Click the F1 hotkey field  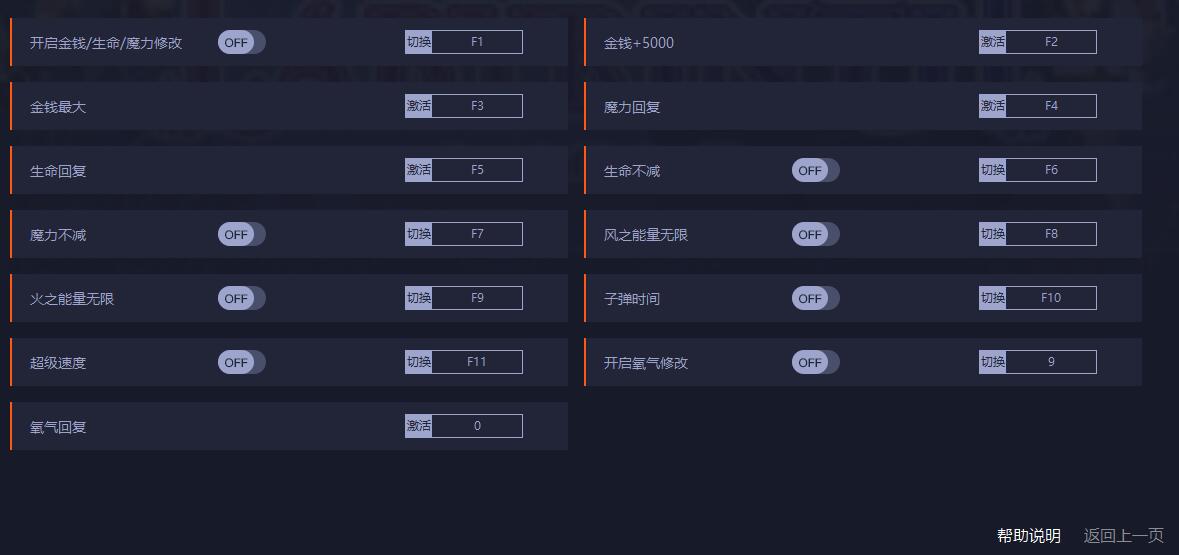tap(477, 42)
